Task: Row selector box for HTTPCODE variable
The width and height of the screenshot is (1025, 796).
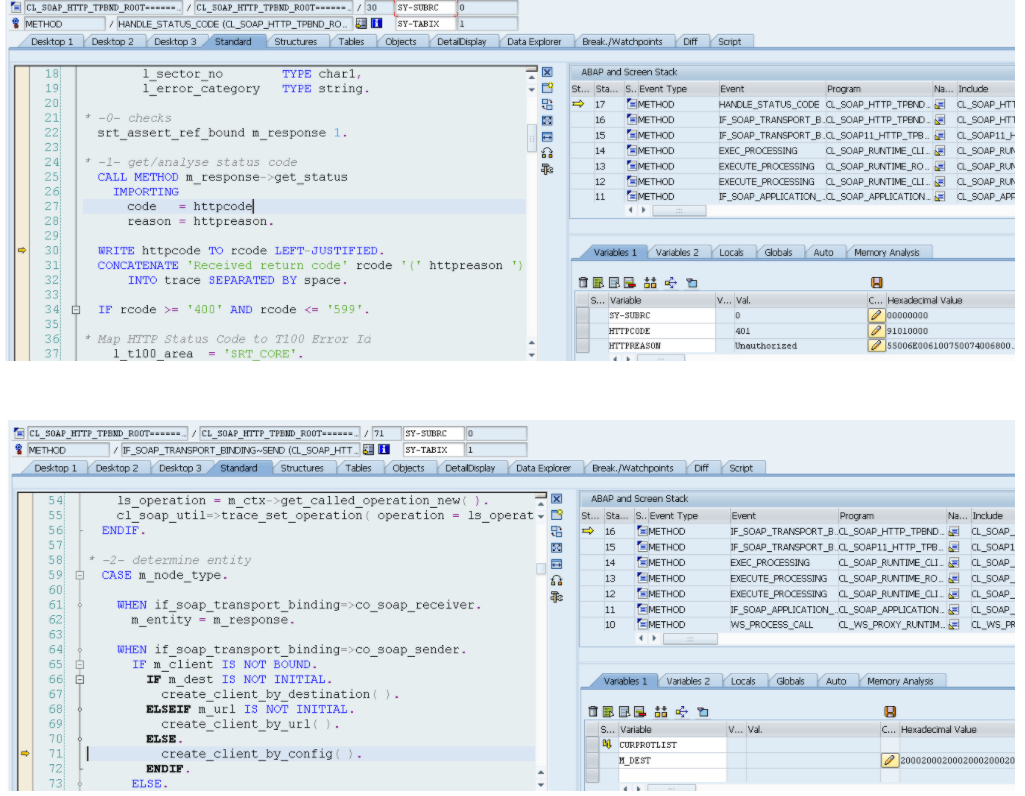Action: [x=582, y=331]
